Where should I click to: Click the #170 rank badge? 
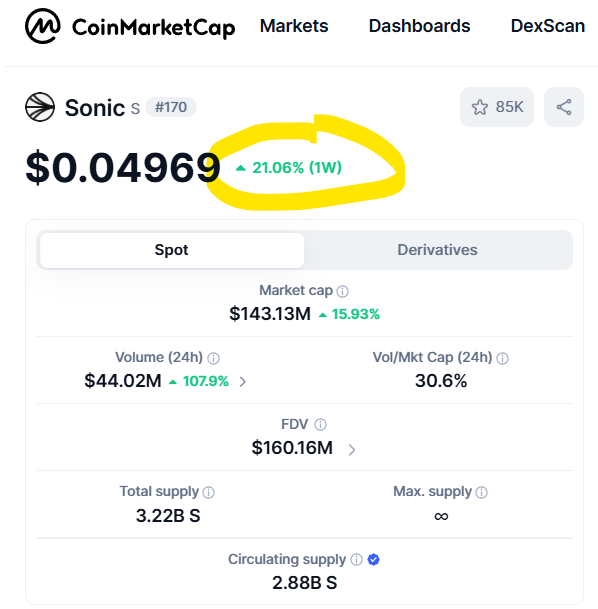tap(171, 107)
